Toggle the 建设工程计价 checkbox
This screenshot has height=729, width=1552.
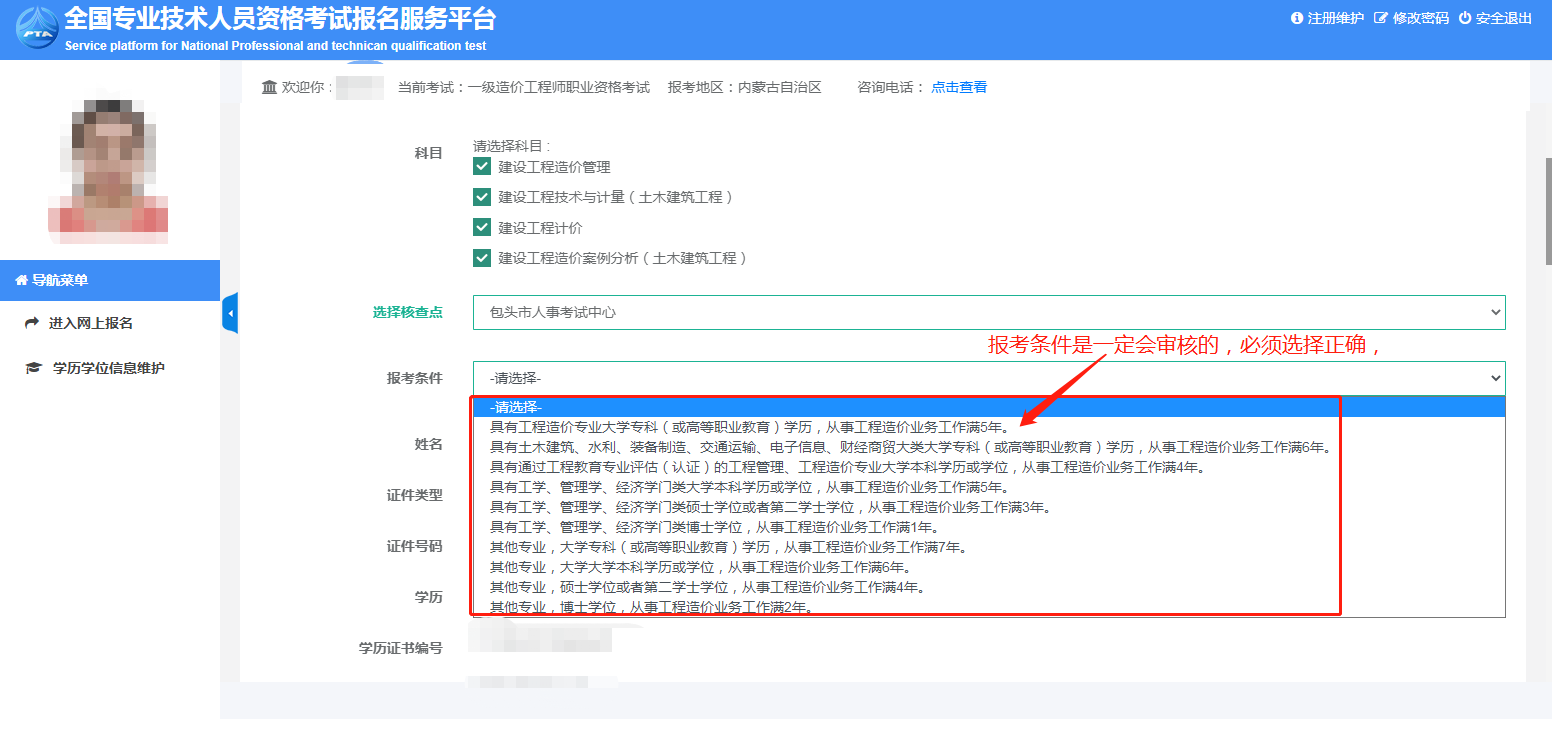(x=482, y=228)
